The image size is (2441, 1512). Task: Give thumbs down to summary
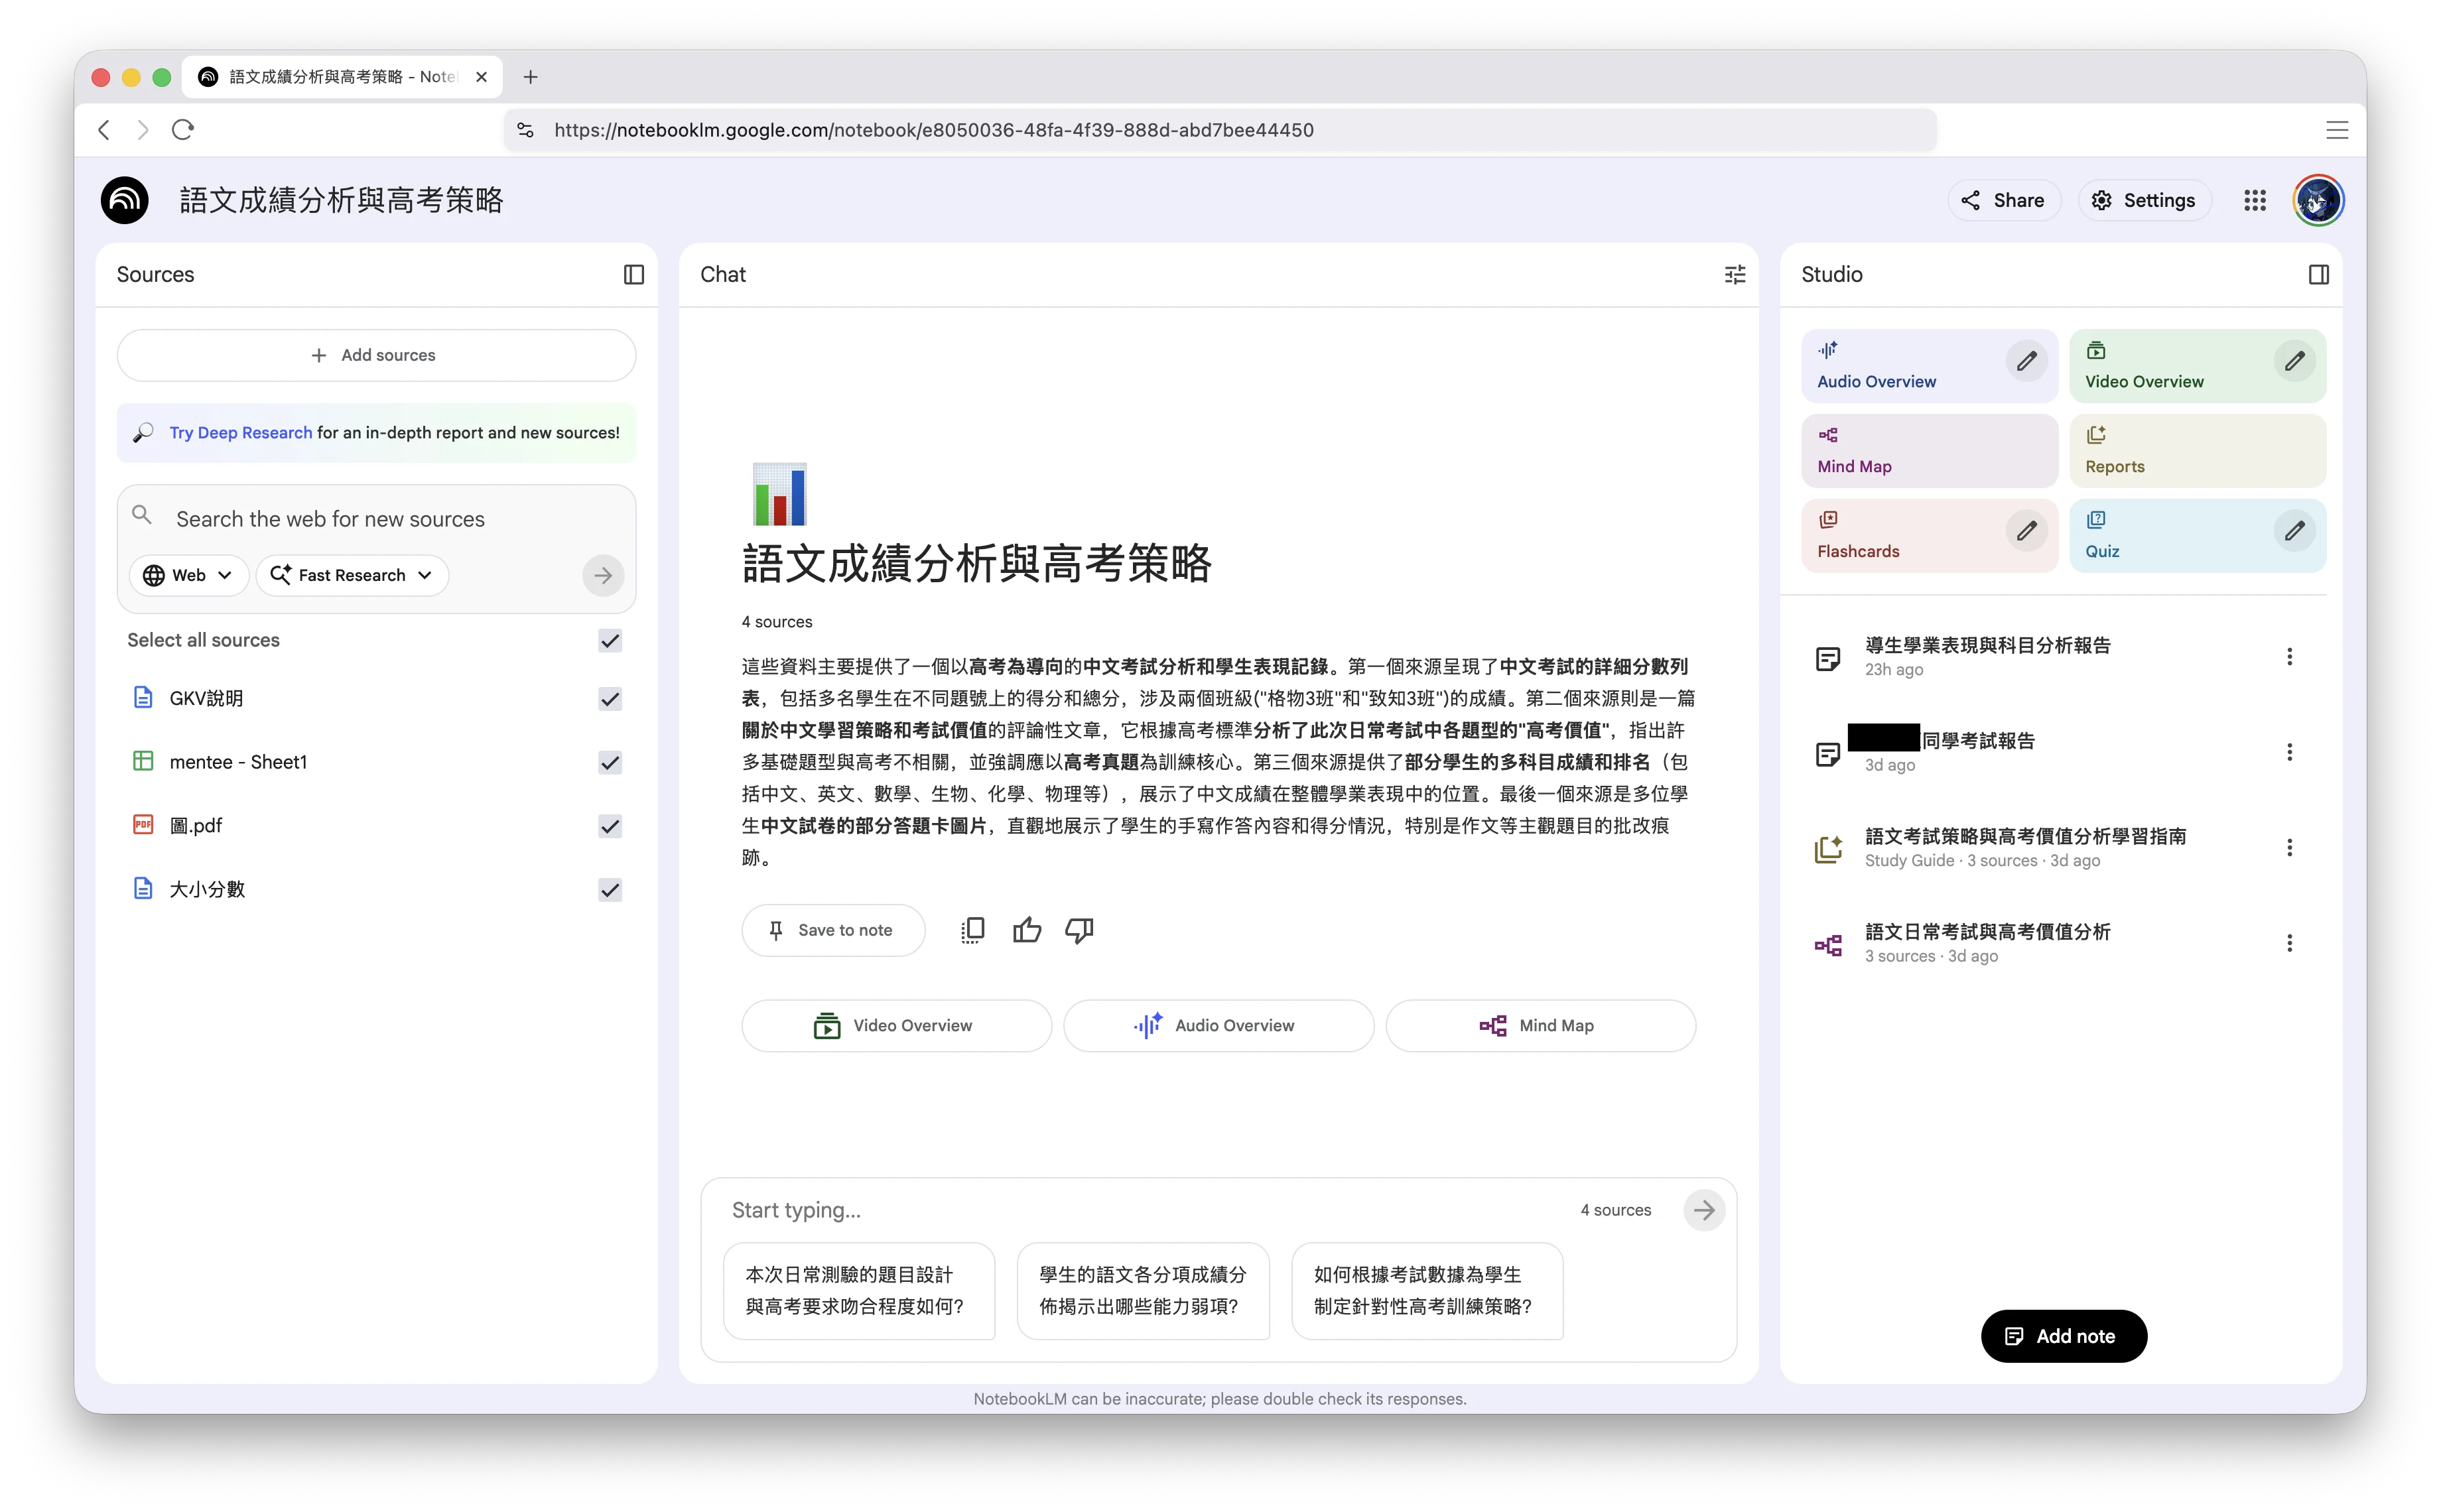point(1079,930)
